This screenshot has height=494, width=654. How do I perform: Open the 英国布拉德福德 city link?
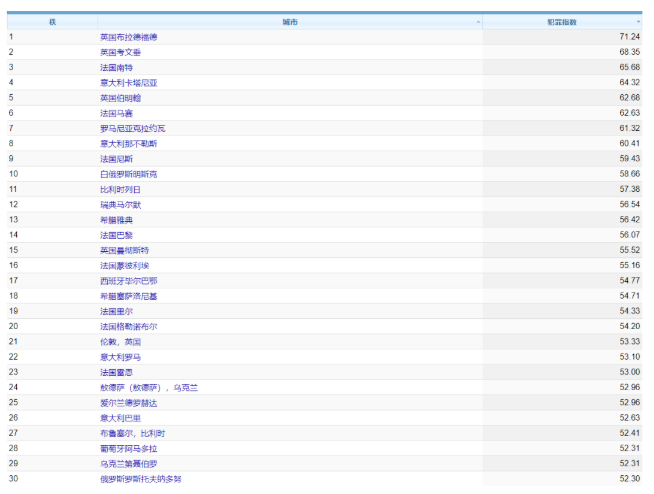[128, 37]
